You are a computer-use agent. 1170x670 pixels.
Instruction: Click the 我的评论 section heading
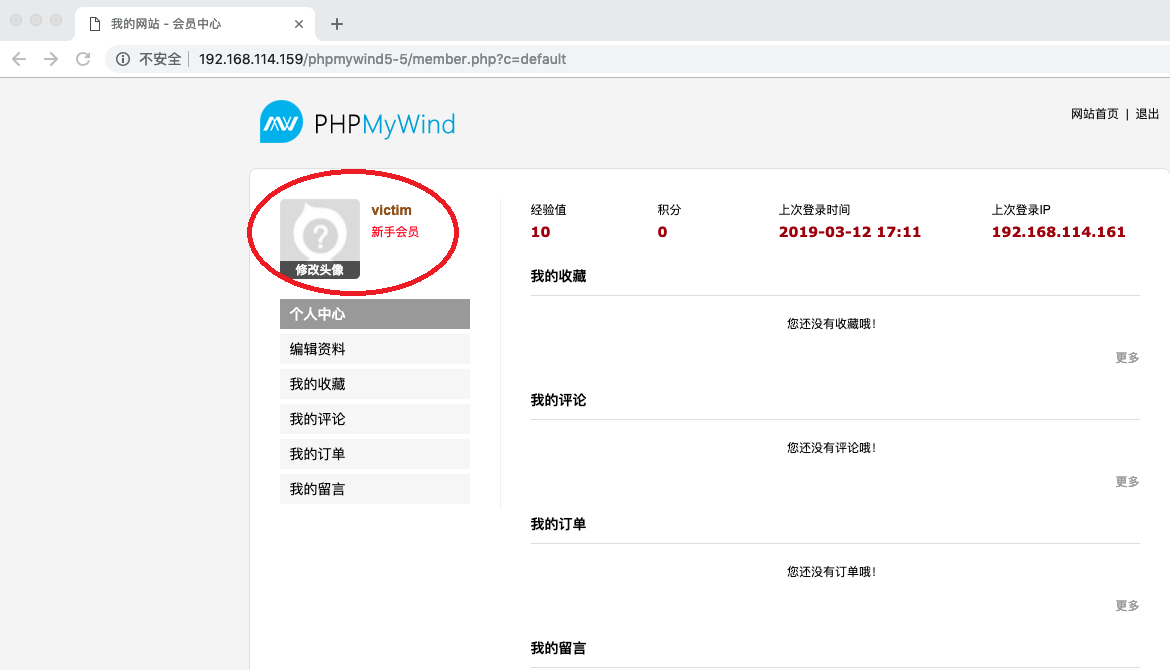point(558,400)
